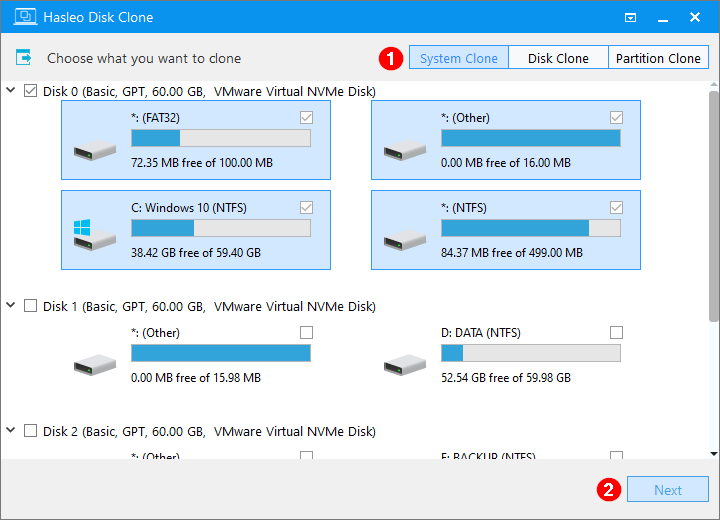Select the '38.42 GB free of 59.40 GB' text
Screen dimensions: 720x520
coord(196,253)
